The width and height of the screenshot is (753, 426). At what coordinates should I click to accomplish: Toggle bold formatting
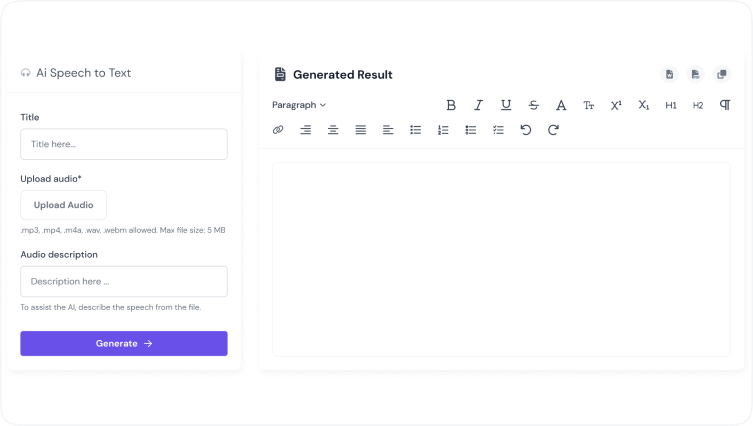[x=451, y=105]
